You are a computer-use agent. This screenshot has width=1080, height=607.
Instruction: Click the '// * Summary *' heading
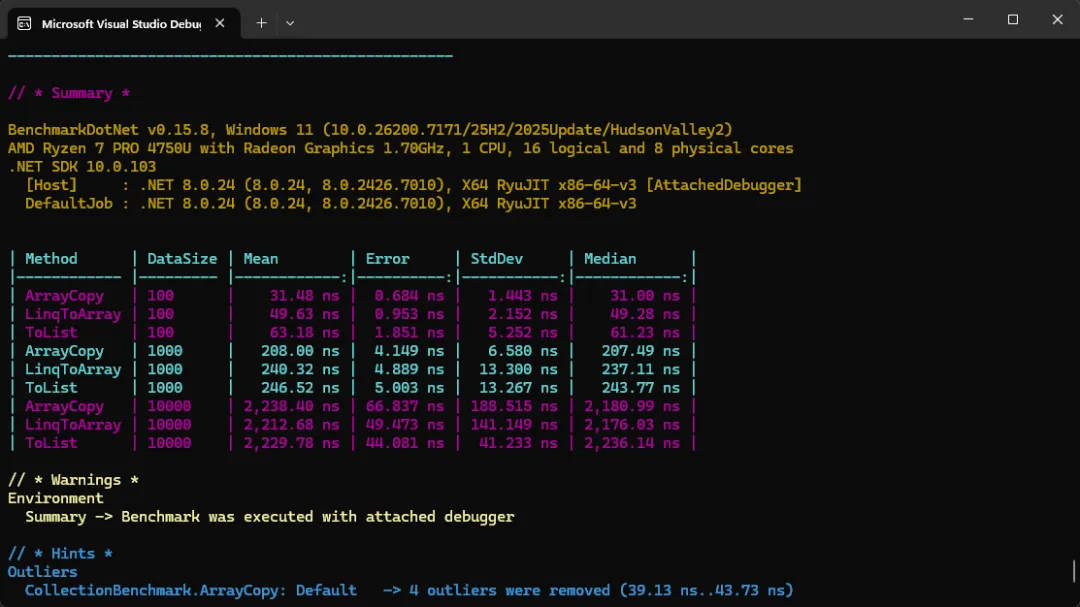[x=69, y=93]
